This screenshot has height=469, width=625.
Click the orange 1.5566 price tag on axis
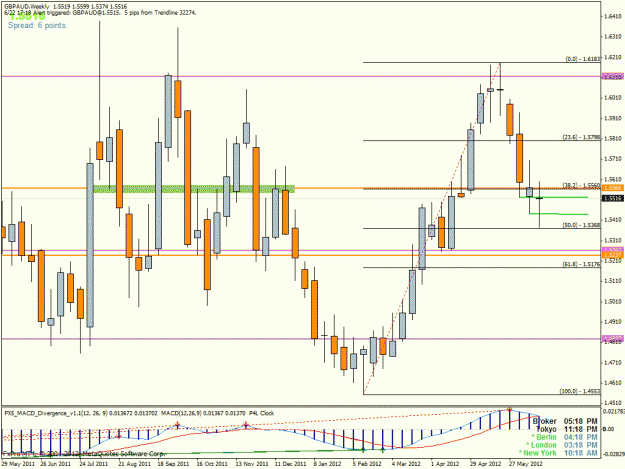613,188
